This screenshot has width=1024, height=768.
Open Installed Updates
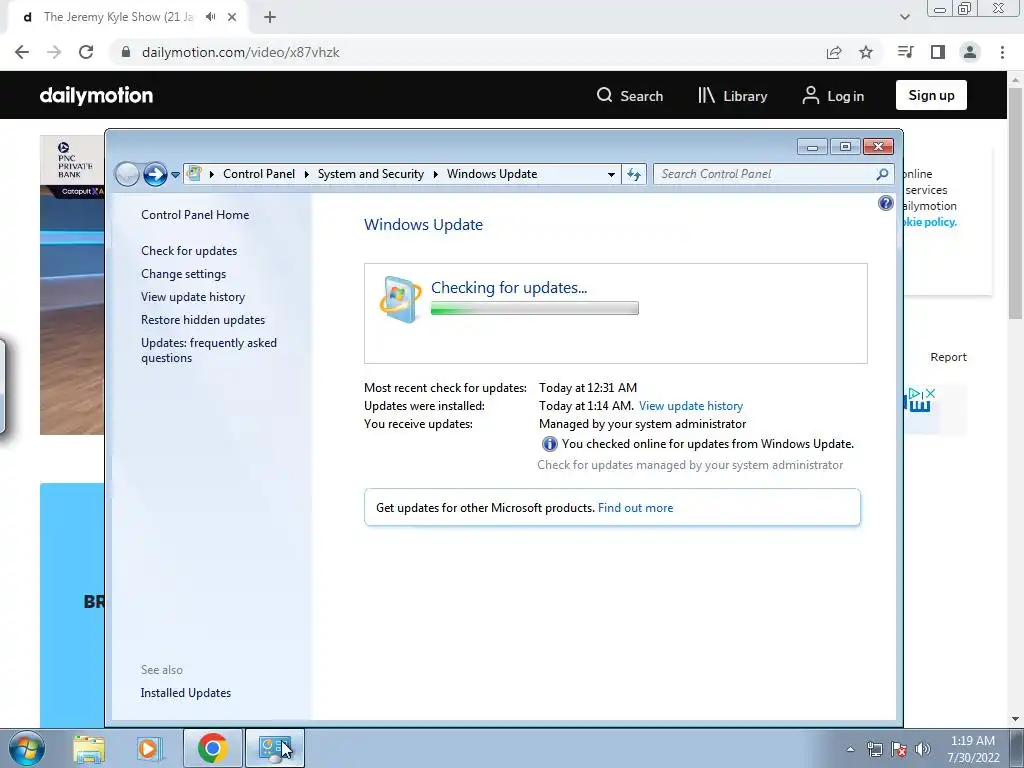(185, 693)
